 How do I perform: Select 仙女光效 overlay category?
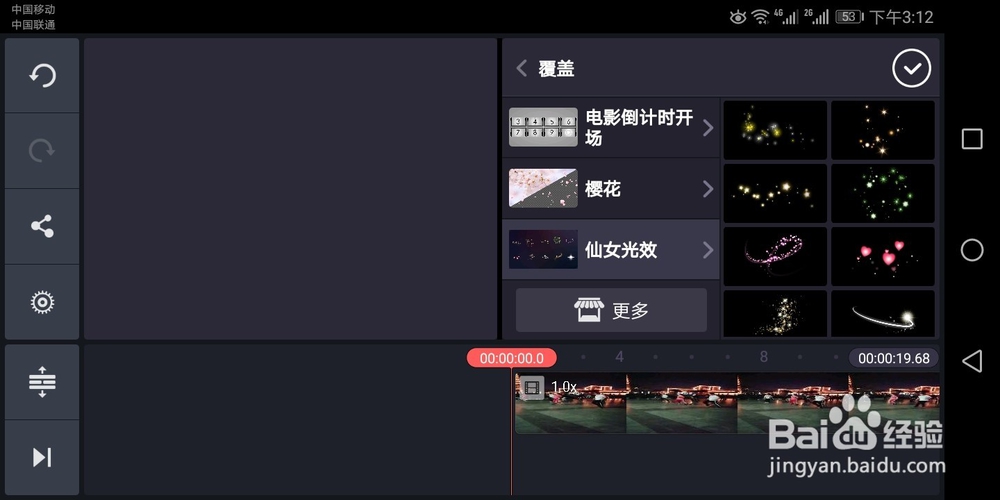[x=611, y=250]
